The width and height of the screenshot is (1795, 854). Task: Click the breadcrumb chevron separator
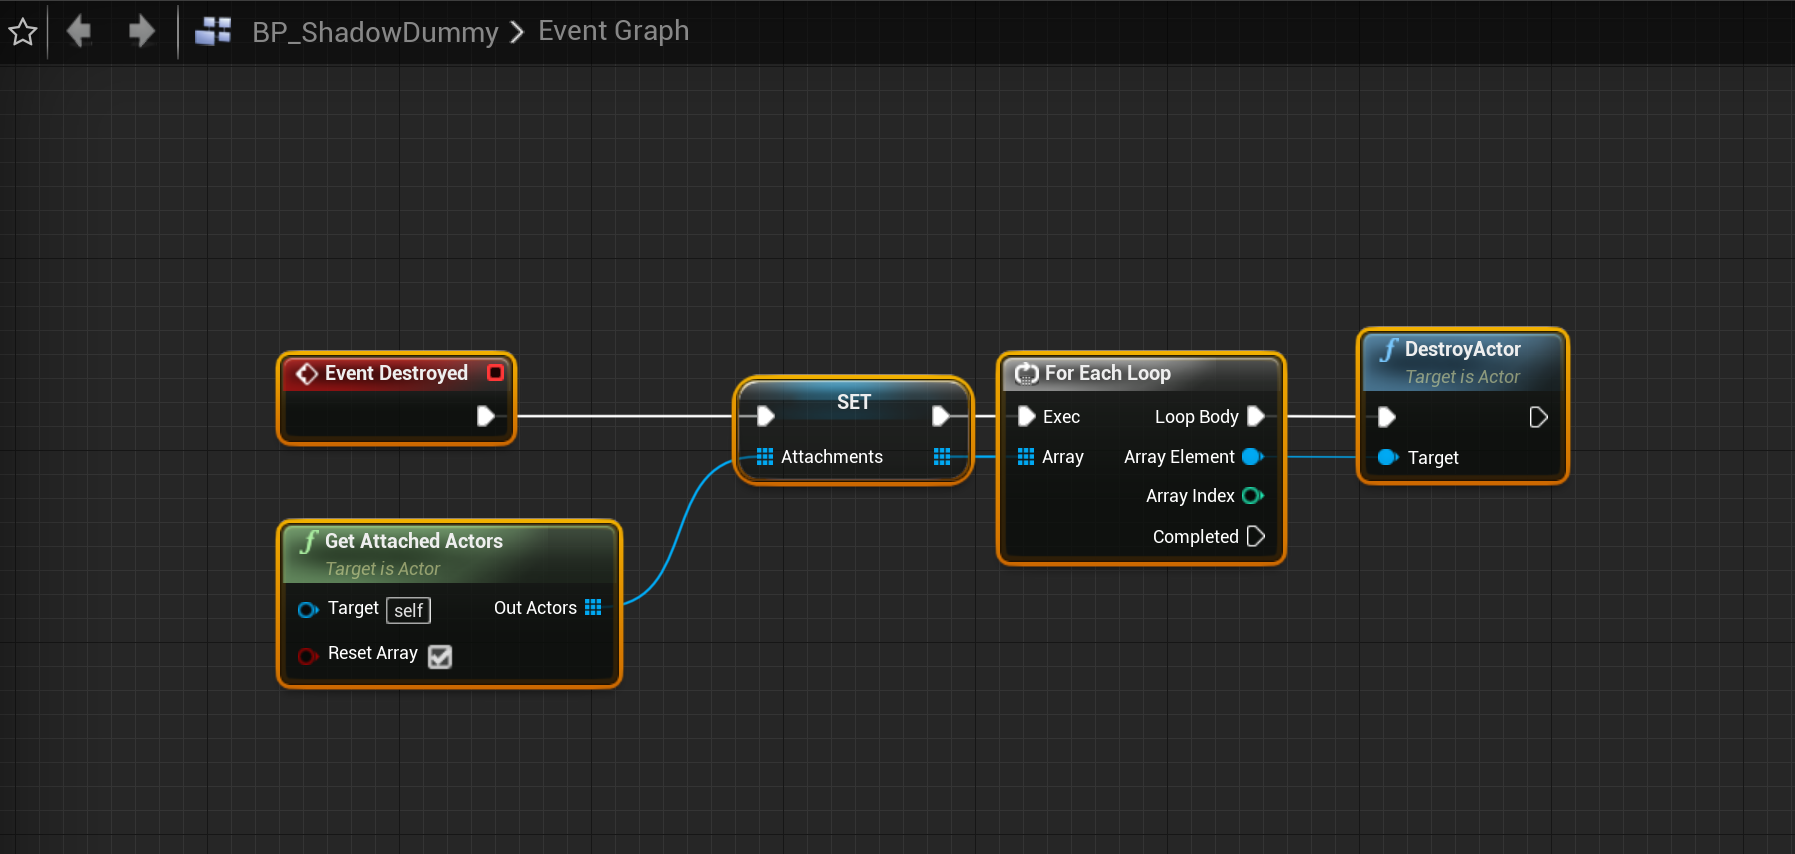point(517,32)
